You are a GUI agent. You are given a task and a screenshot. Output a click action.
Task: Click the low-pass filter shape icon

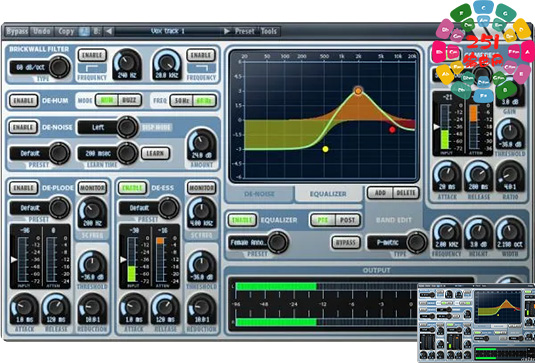(201, 68)
